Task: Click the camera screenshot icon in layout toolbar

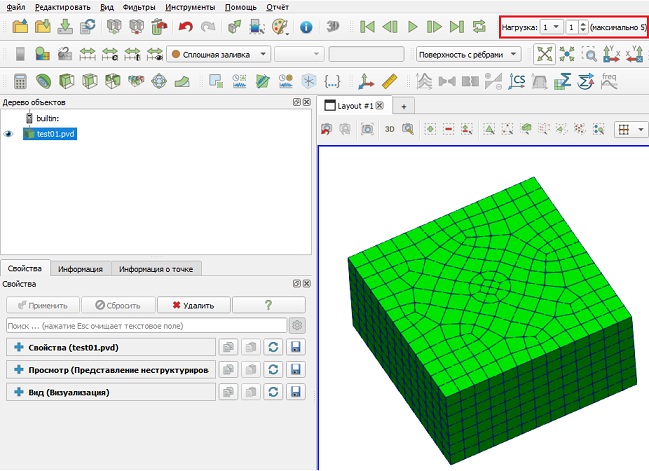Action: [367, 129]
